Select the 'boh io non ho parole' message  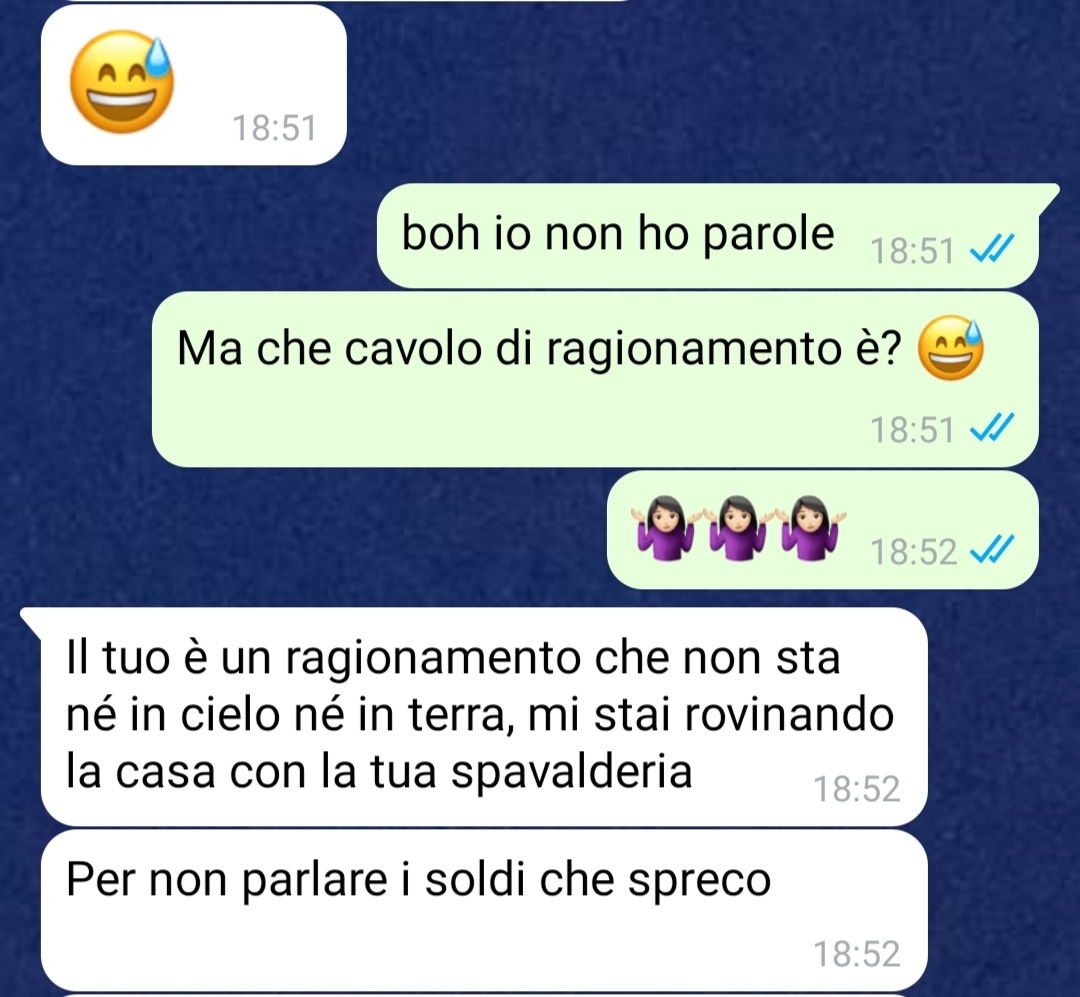[708, 236]
